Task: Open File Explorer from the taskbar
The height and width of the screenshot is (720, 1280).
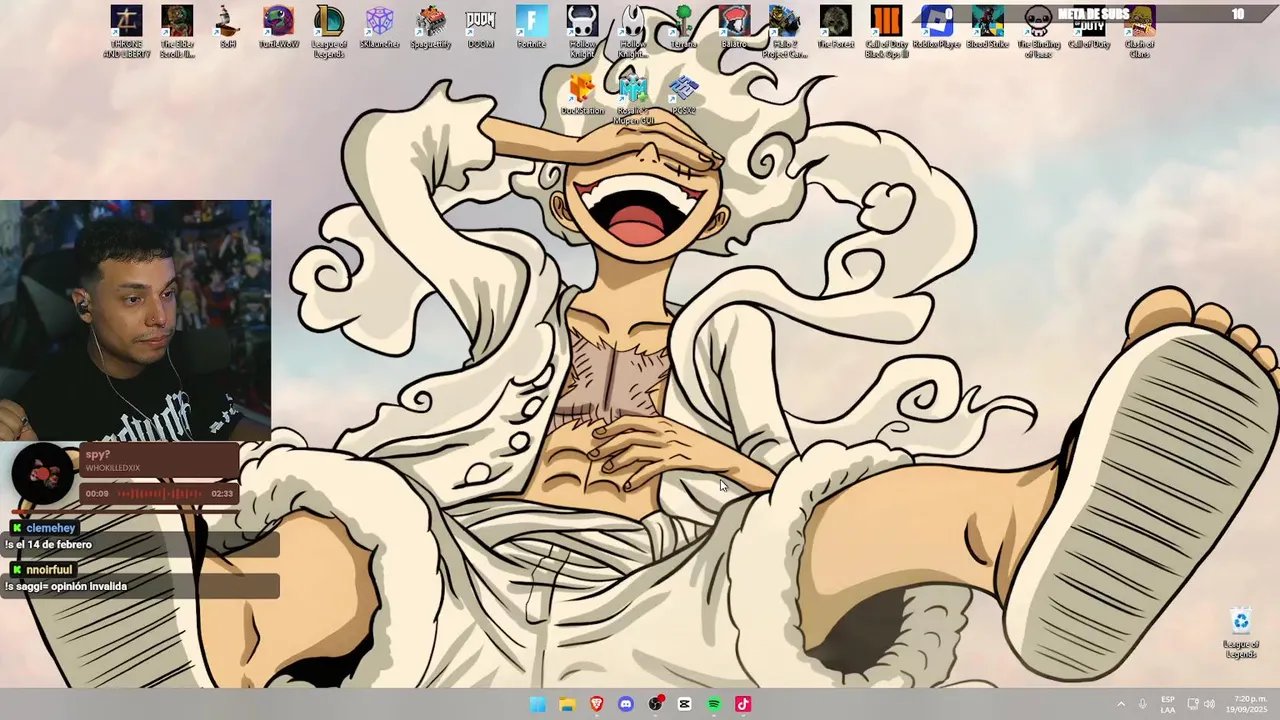Action: tap(567, 704)
